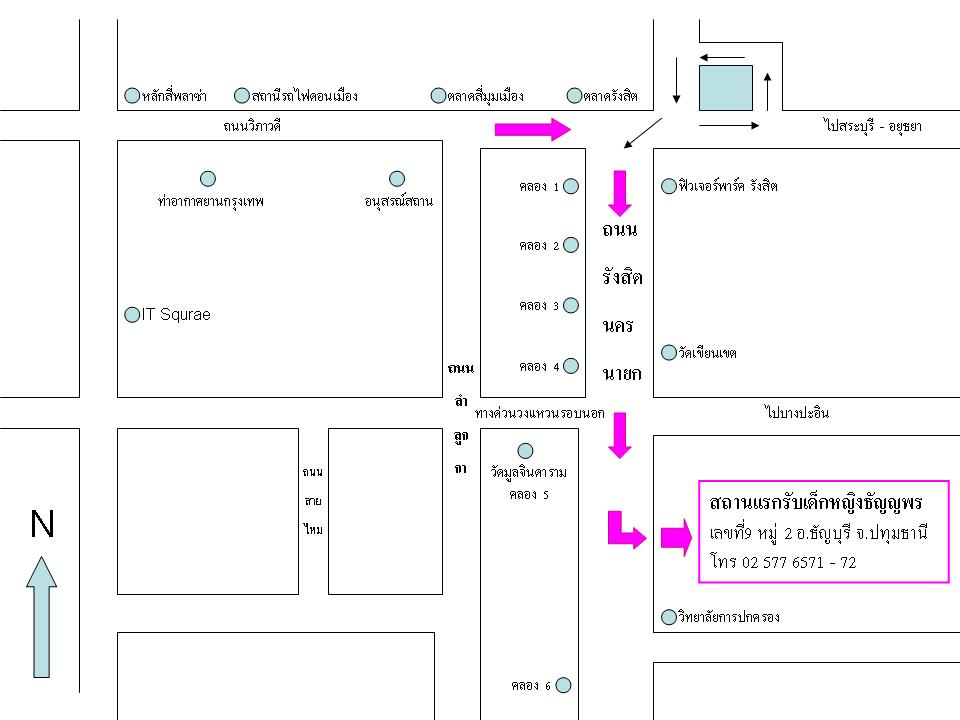Click the ทางด่วนวงแหวนรอบนอก label
The image size is (960, 720).
(539, 414)
